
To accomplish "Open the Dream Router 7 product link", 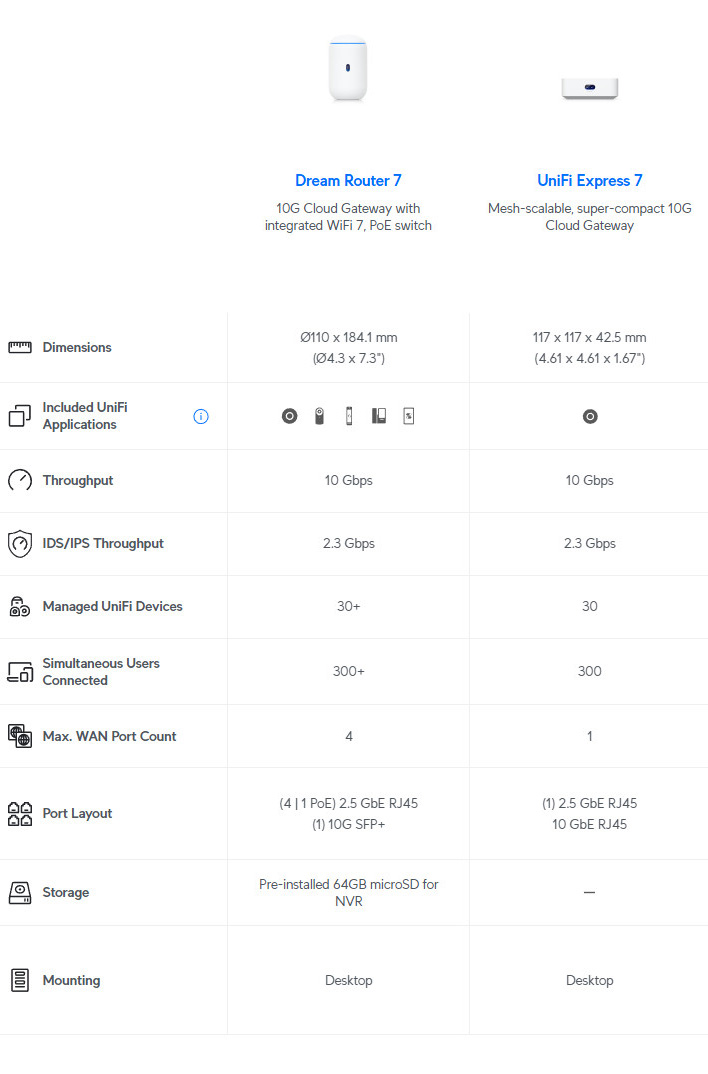I will click(x=348, y=180).
